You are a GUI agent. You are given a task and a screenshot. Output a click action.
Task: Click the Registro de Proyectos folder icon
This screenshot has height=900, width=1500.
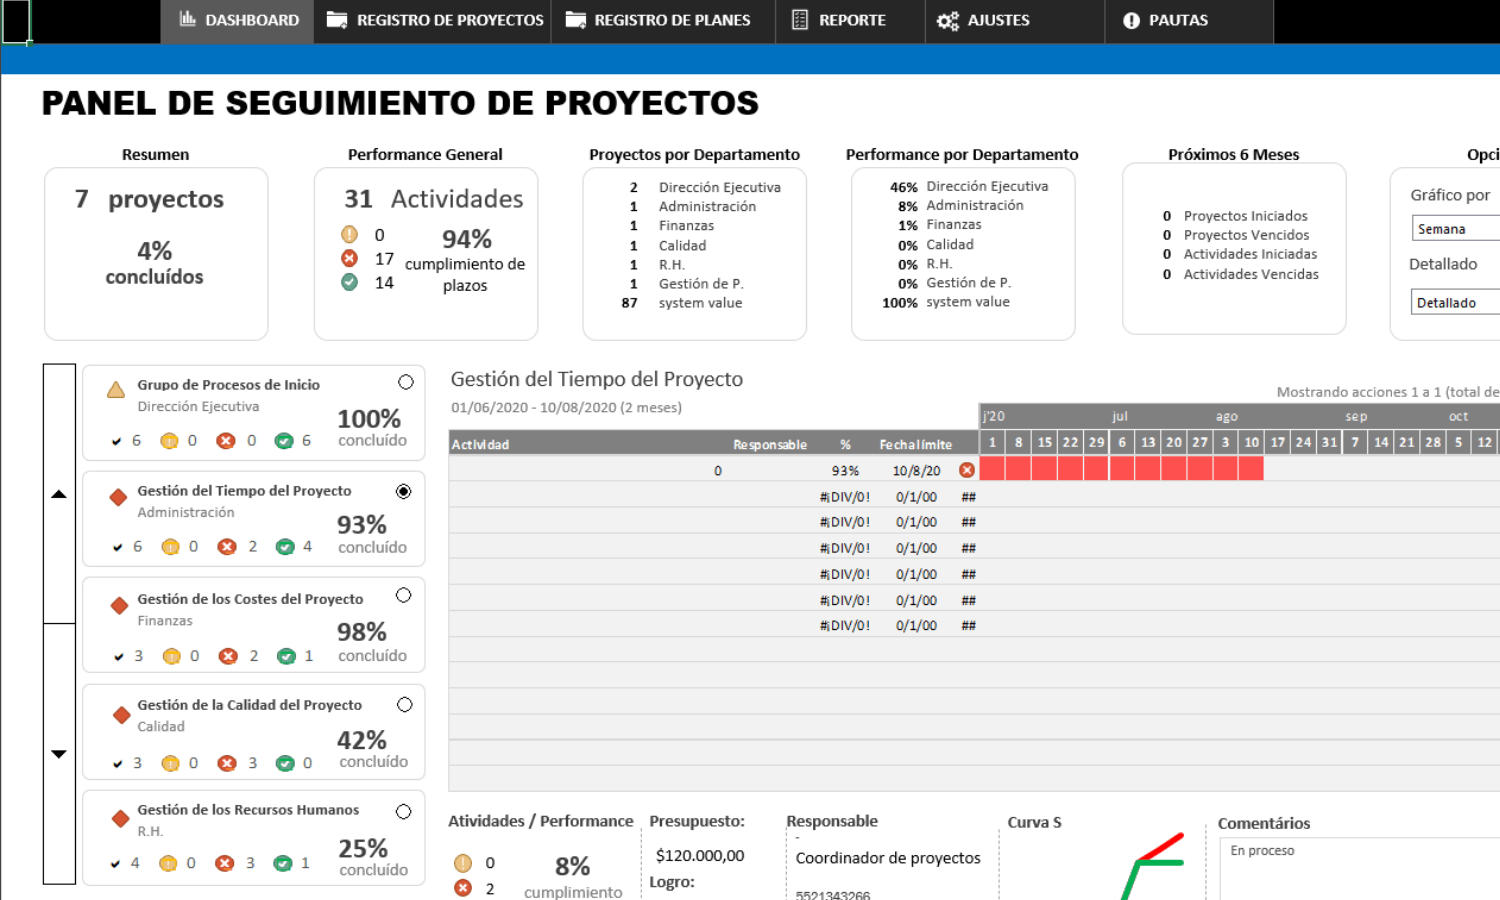(x=337, y=20)
